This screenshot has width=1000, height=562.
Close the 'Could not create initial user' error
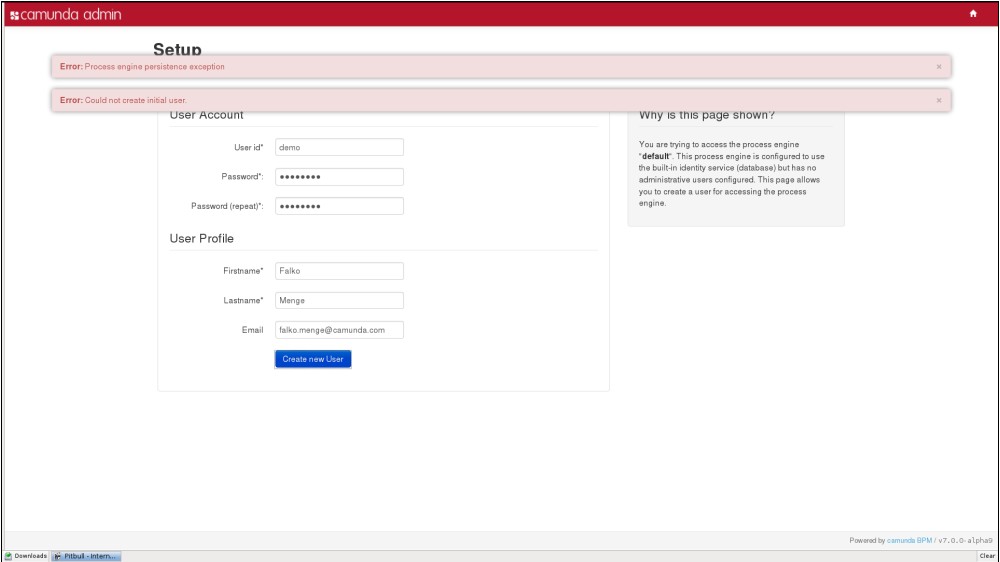point(938,101)
